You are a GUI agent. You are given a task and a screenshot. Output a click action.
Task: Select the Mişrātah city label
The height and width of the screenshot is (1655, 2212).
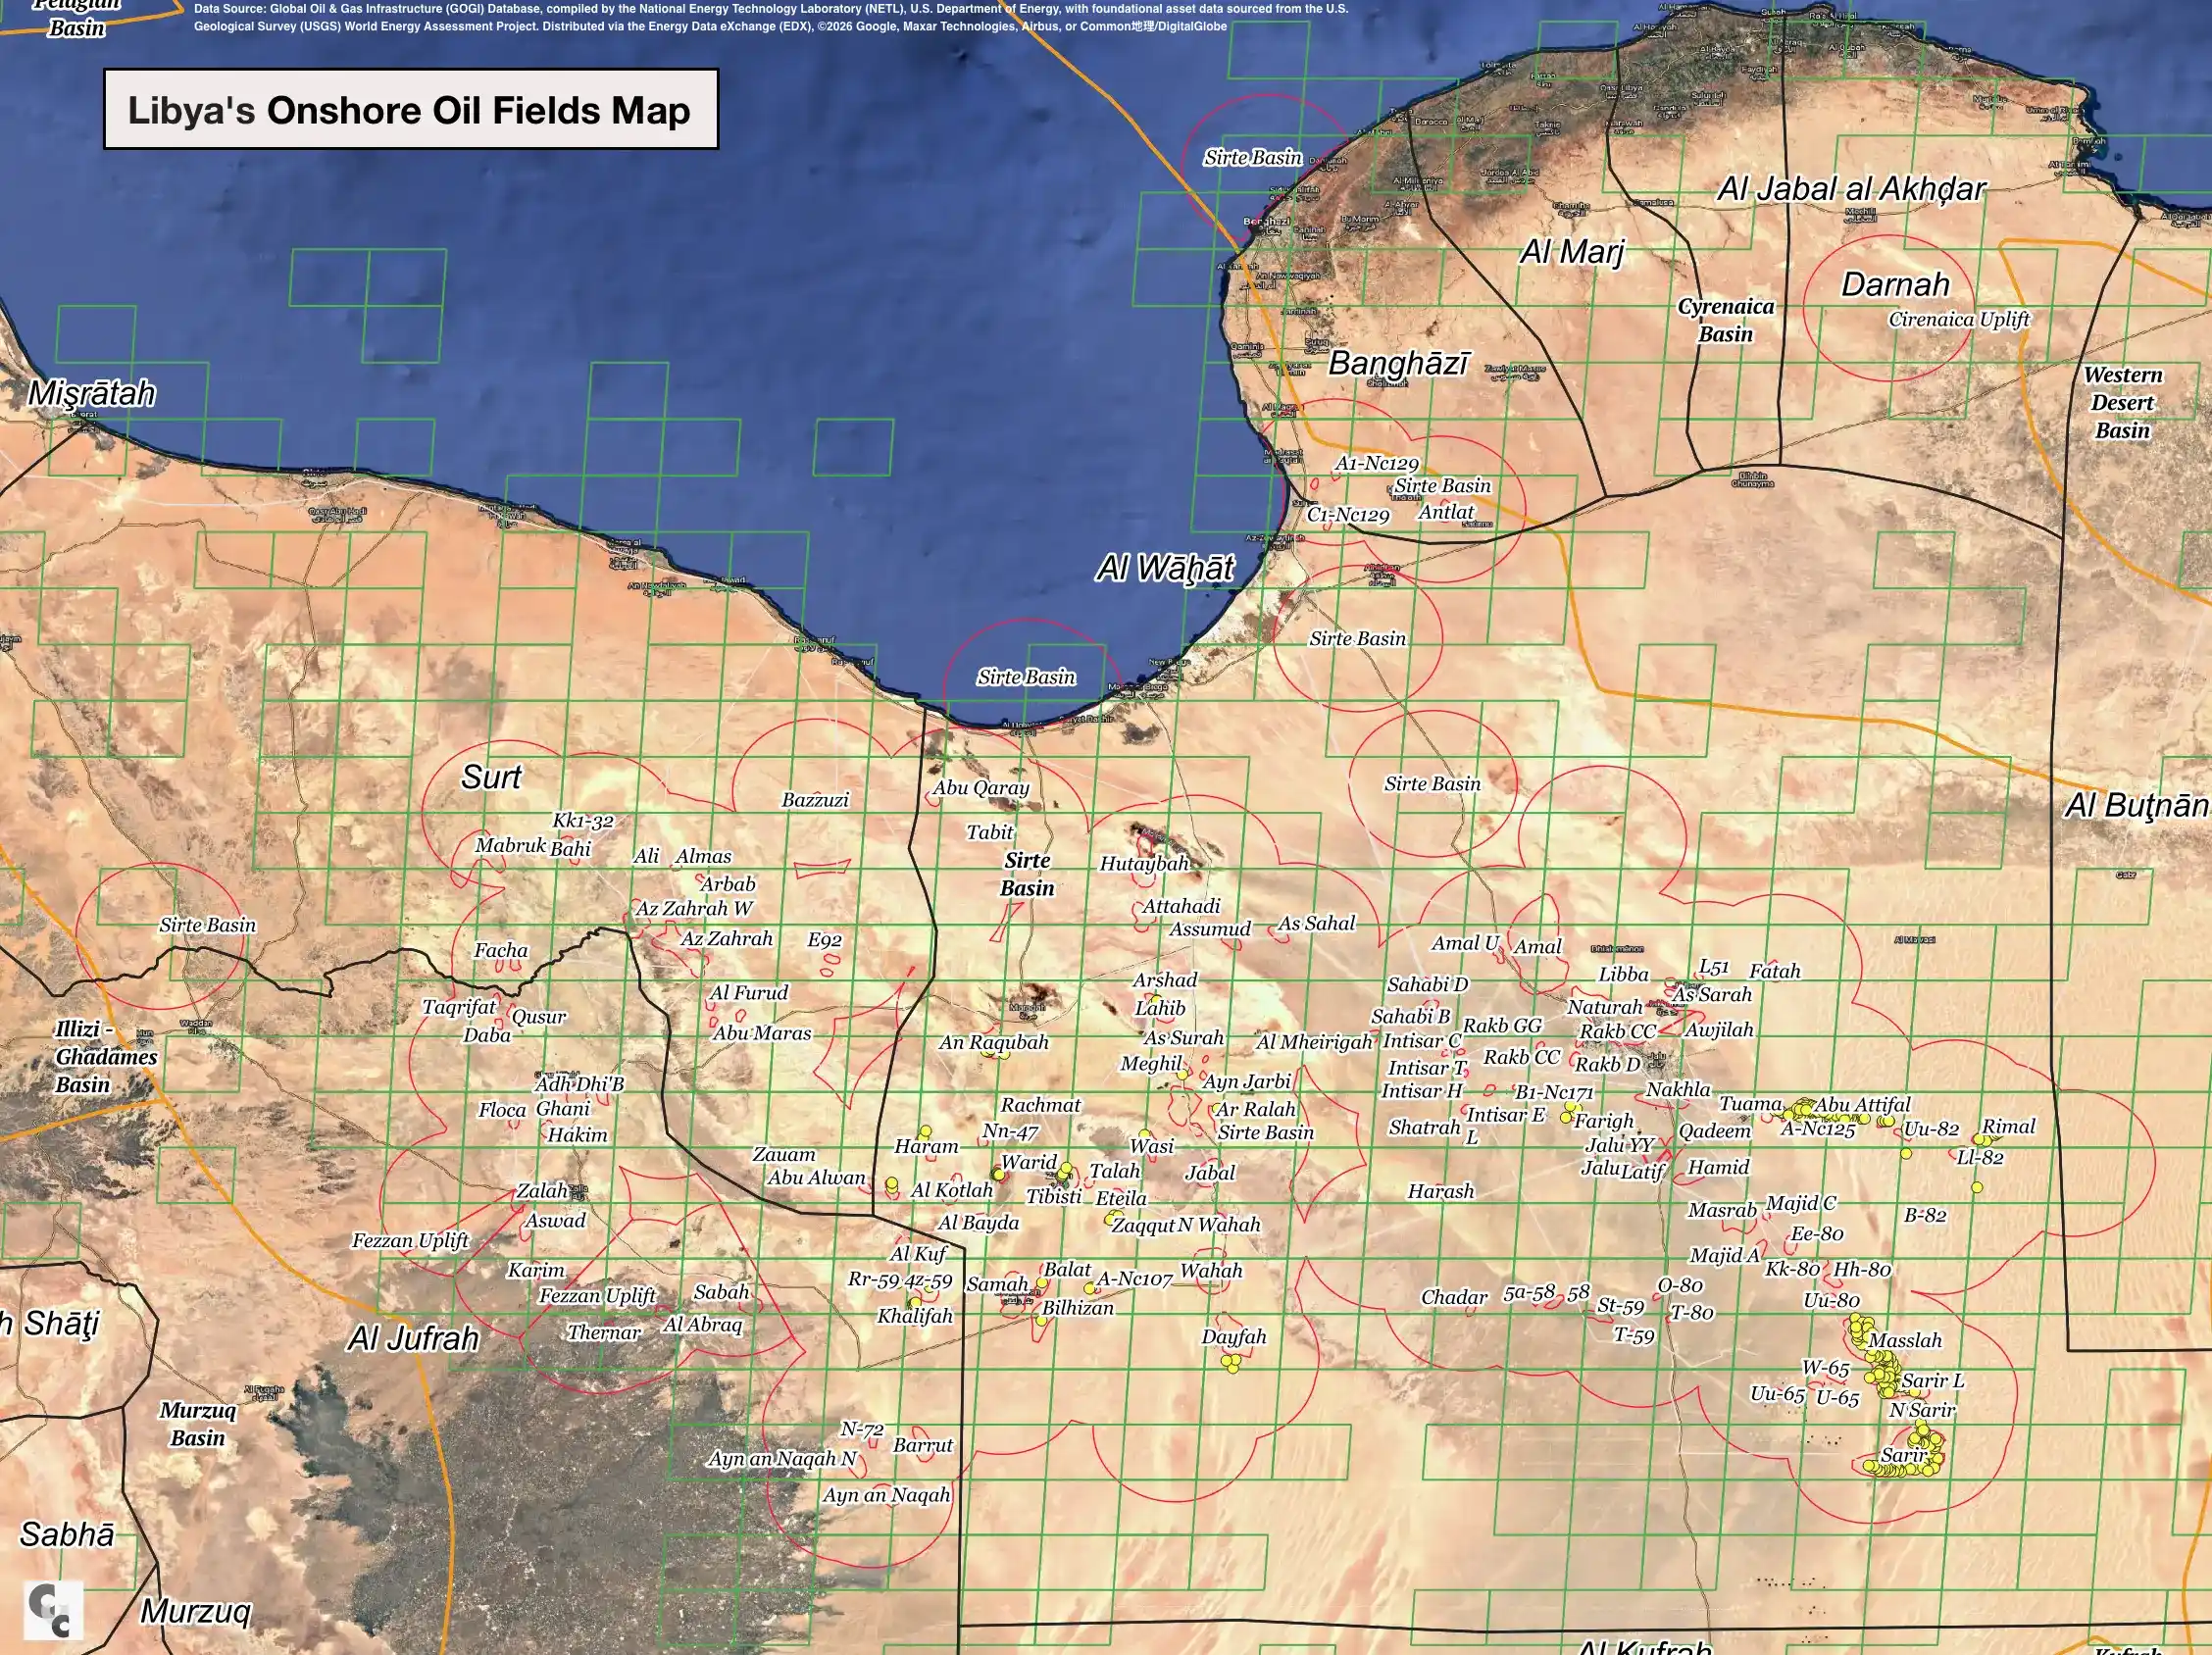pyautogui.click(x=91, y=393)
